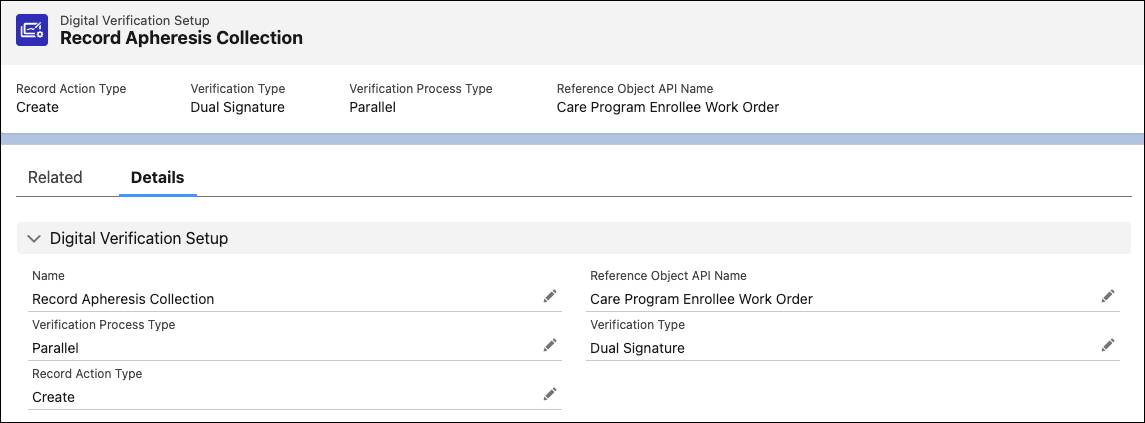Click the Dual Signature value in details
Viewport: 1145px width, 423px height.
click(x=637, y=348)
